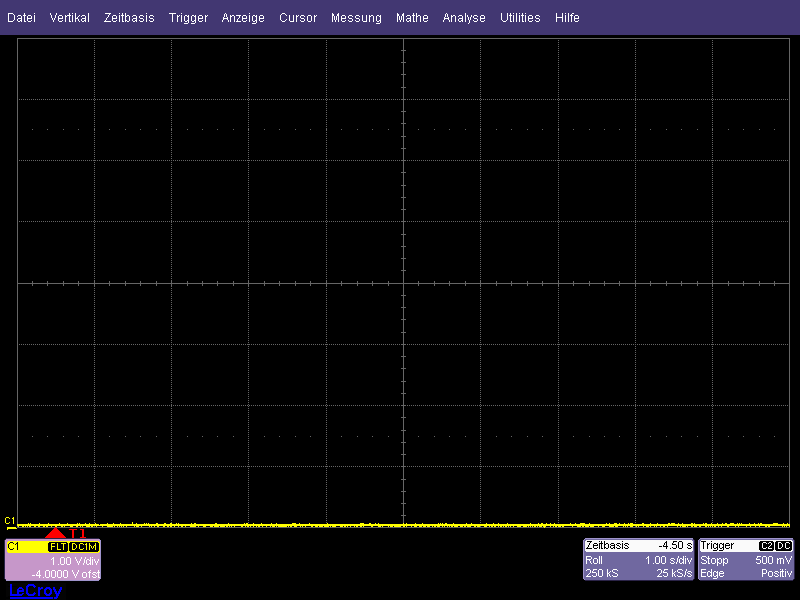Open the Vertikal menu
Image resolution: width=800 pixels, height=600 pixels.
[69, 18]
